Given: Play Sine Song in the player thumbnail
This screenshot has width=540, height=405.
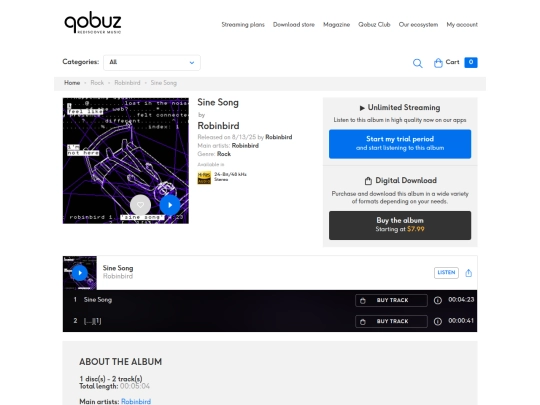Looking at the screenshot, I should coord(80,273).
